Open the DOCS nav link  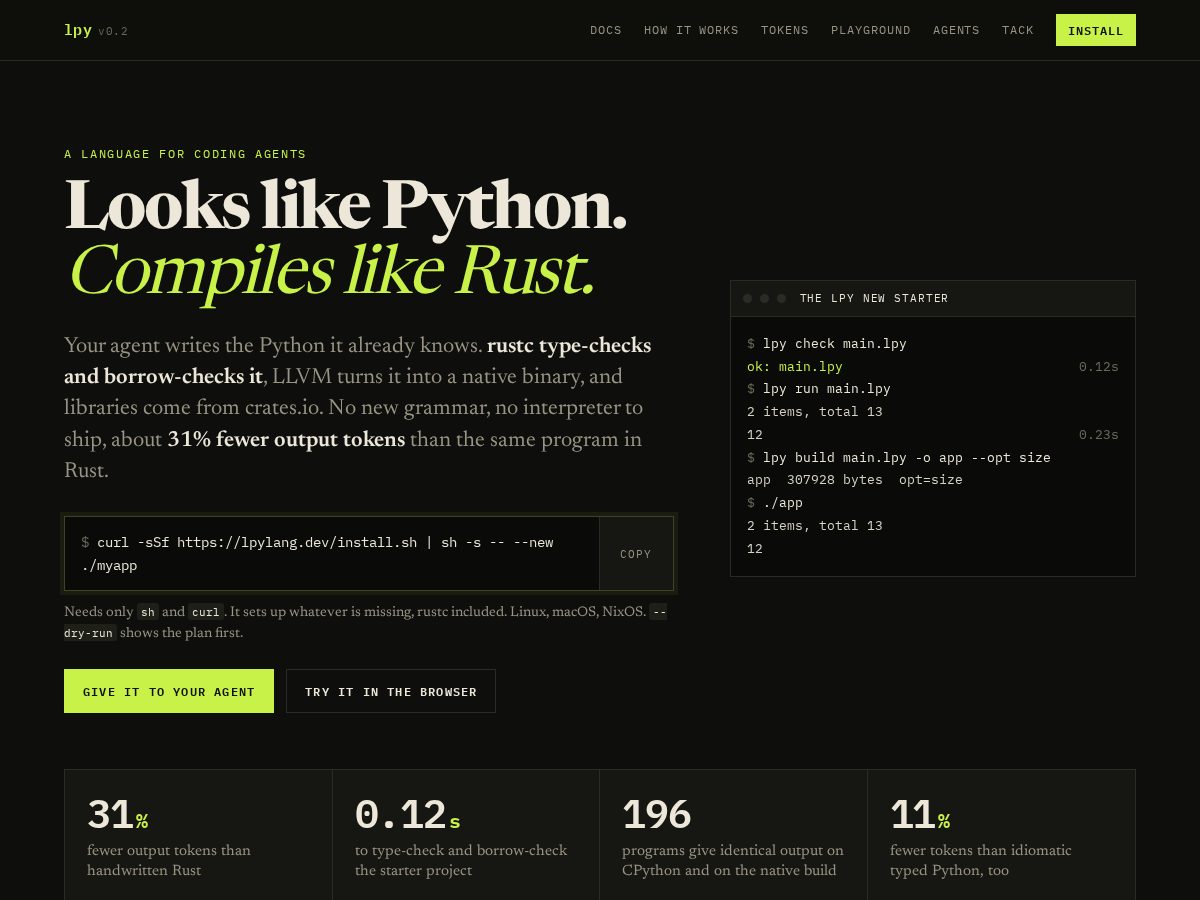point(606,30)
